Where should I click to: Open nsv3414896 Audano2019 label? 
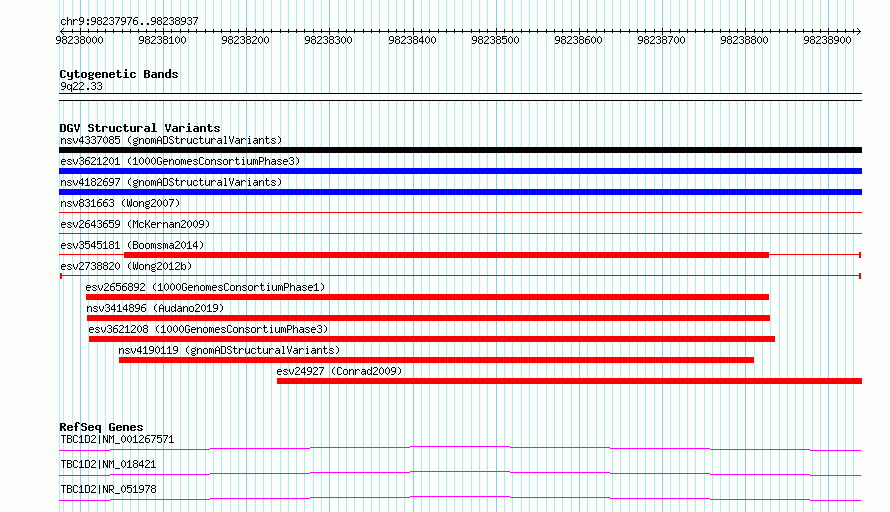[x=155, y=308]
